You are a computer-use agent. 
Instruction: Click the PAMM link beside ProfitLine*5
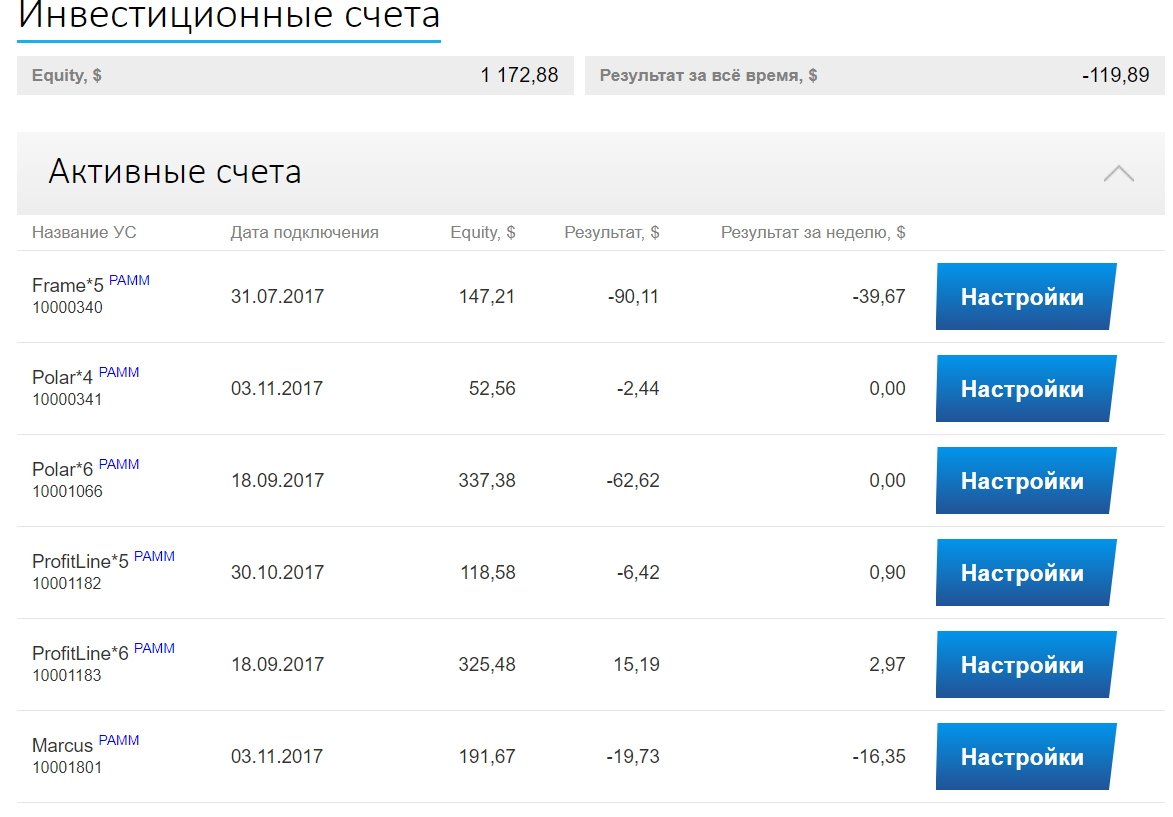pyautogui.click(x=154, y=557)
